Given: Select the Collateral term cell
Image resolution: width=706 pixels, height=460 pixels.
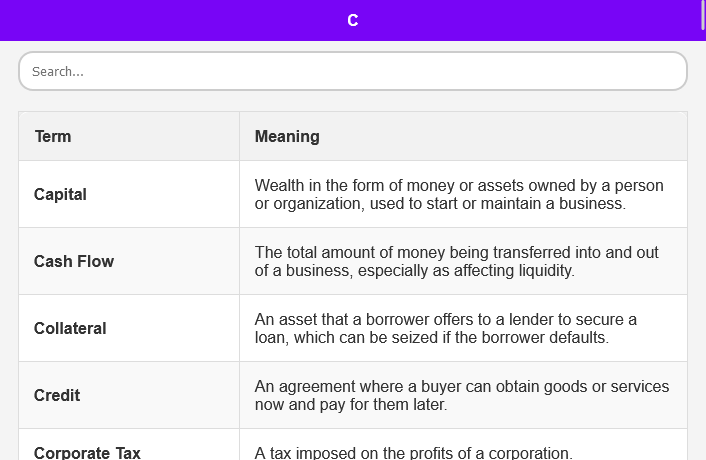Looking at the screenshot, I should pos(129,329).
